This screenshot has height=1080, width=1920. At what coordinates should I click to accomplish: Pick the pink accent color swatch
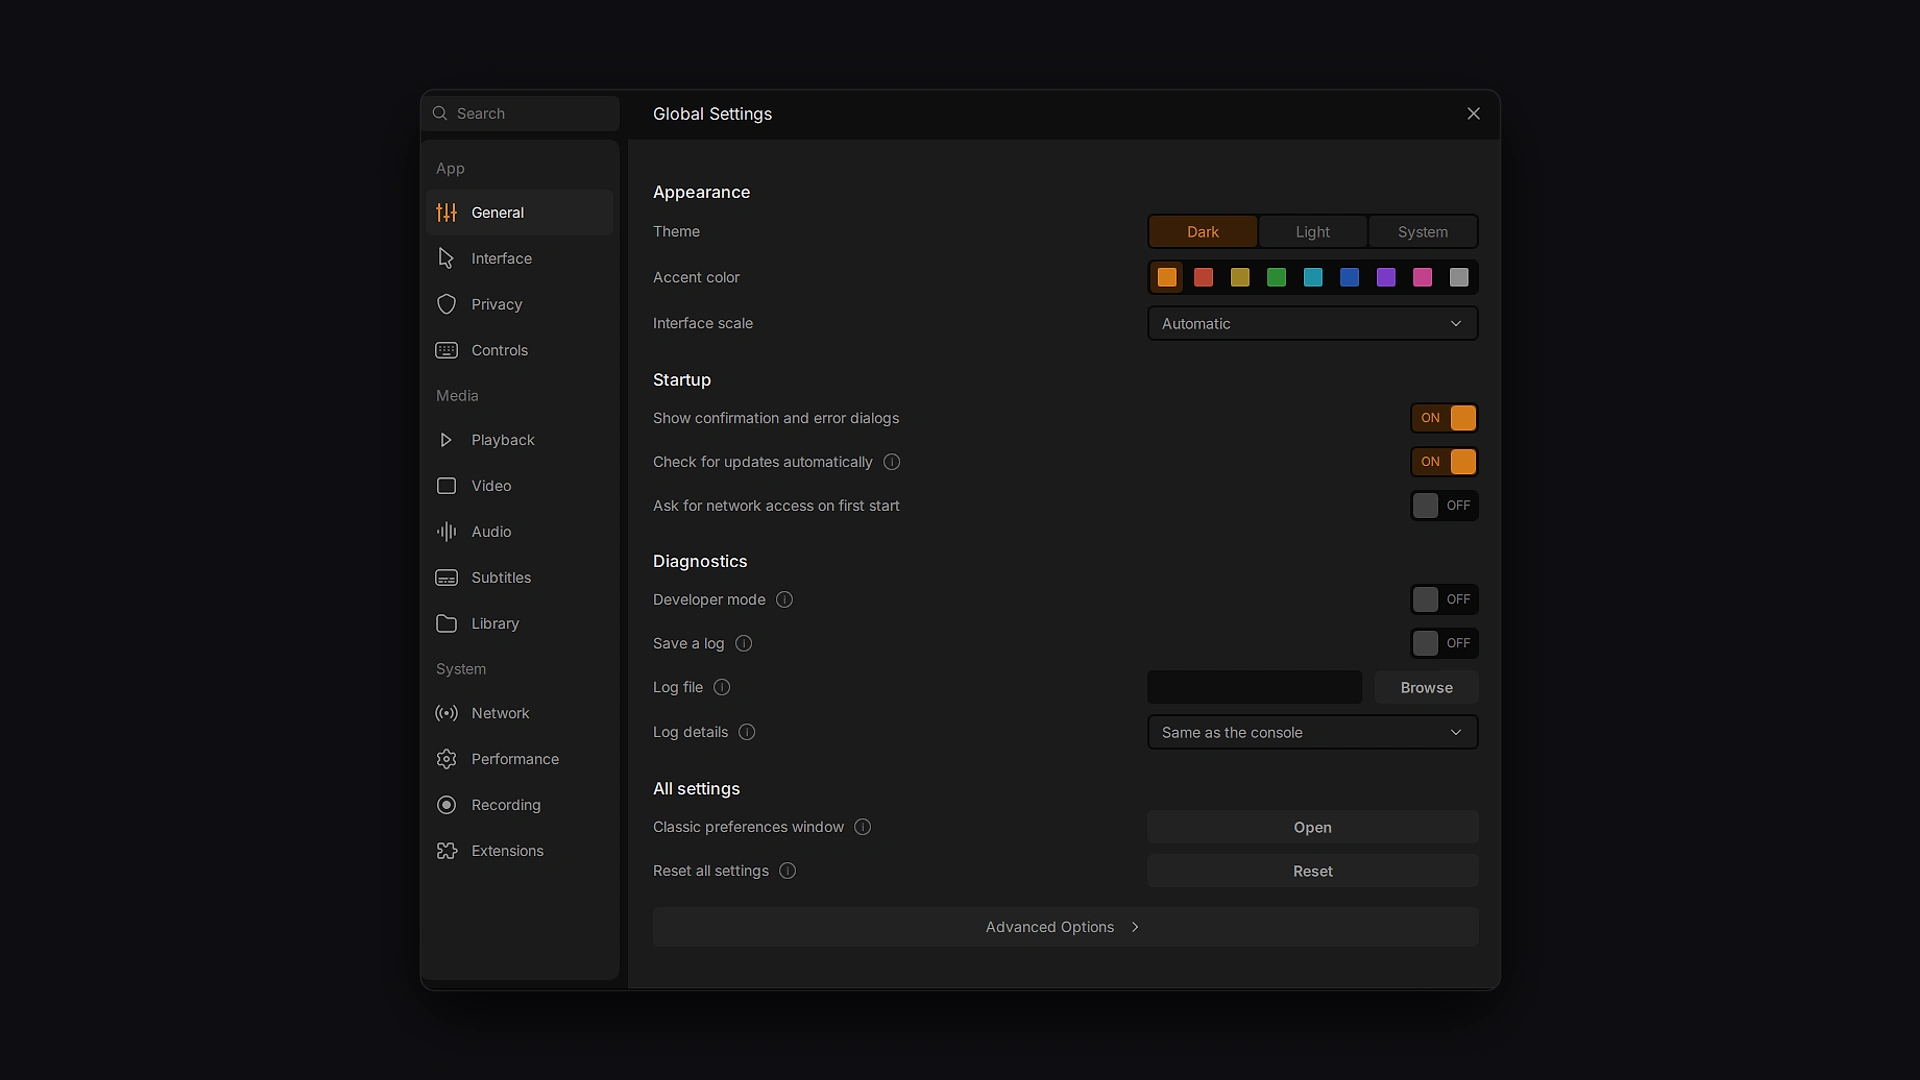1422,278
